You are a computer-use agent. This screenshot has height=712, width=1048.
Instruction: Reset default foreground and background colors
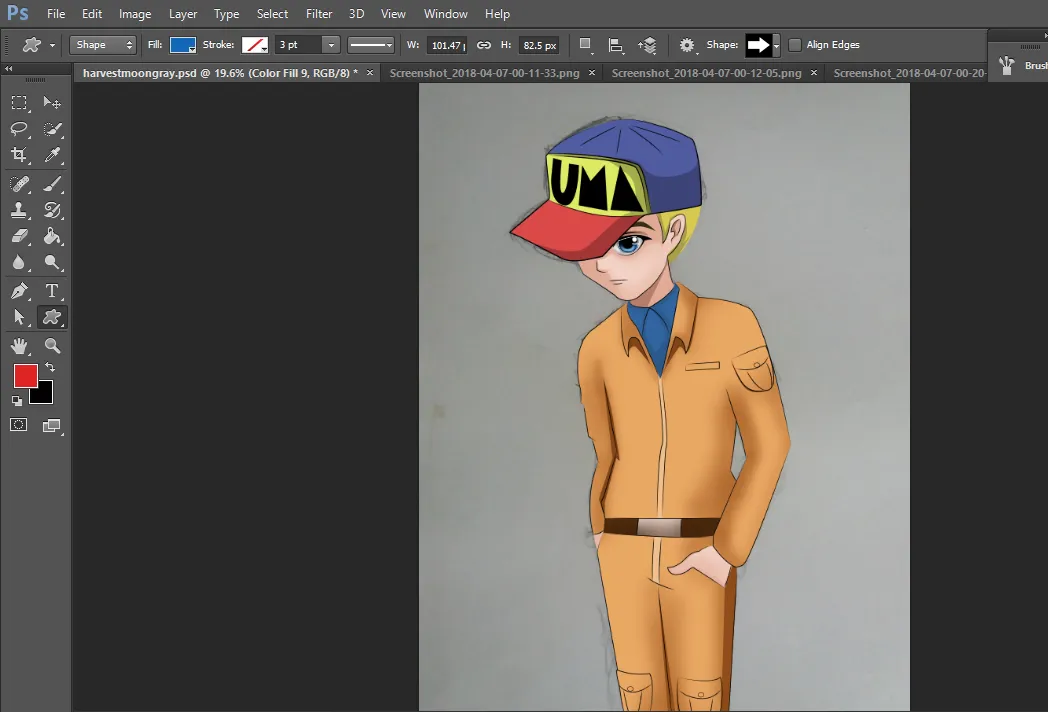tap(17, 401)
